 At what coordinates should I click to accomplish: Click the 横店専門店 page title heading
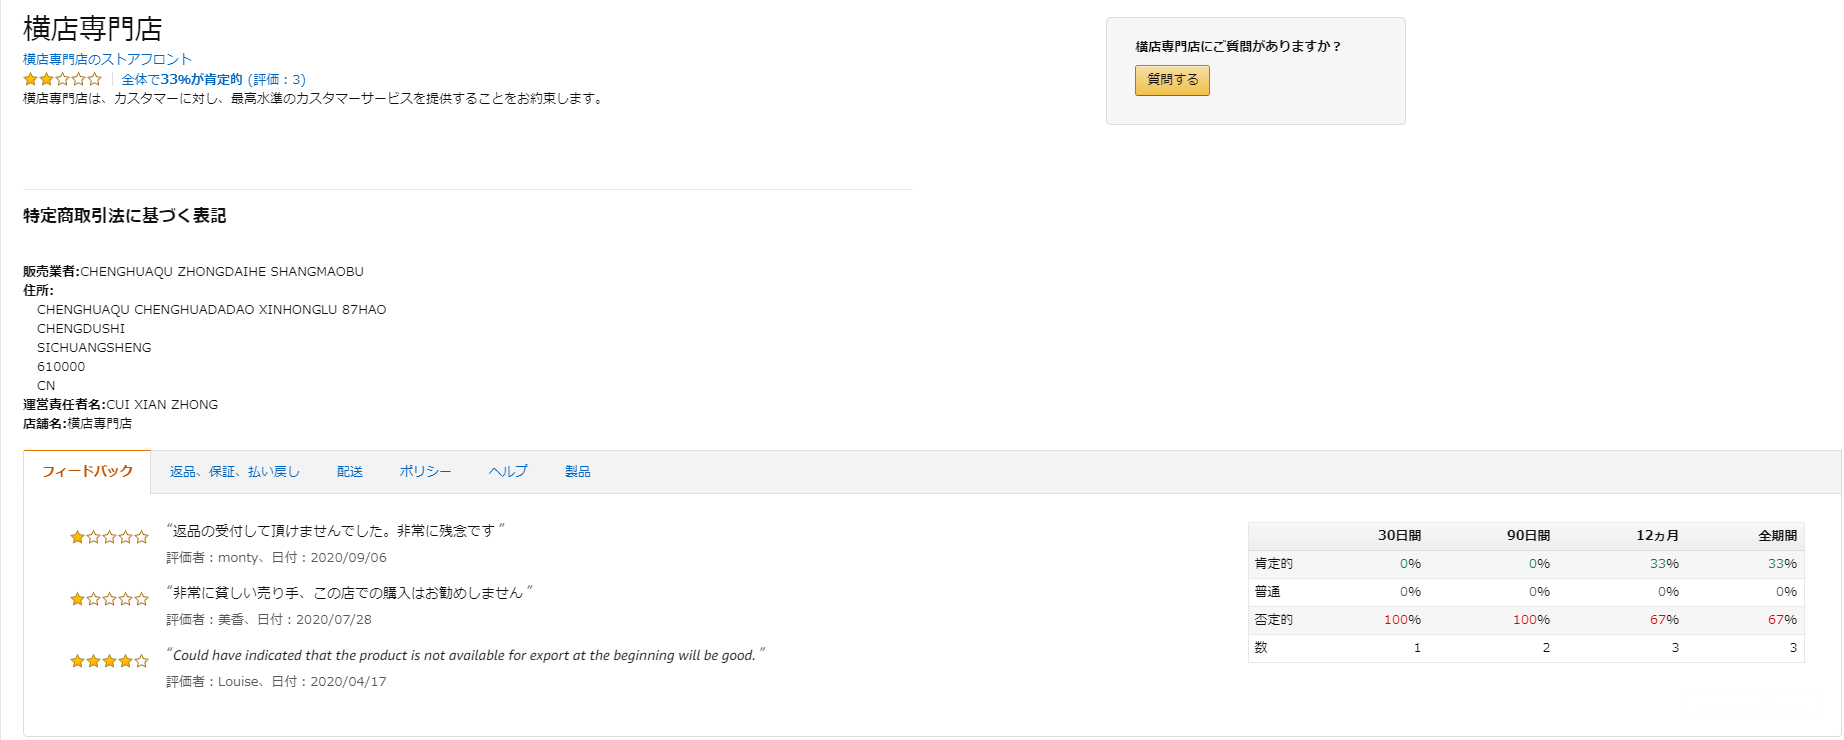click(x=92, y=29)
